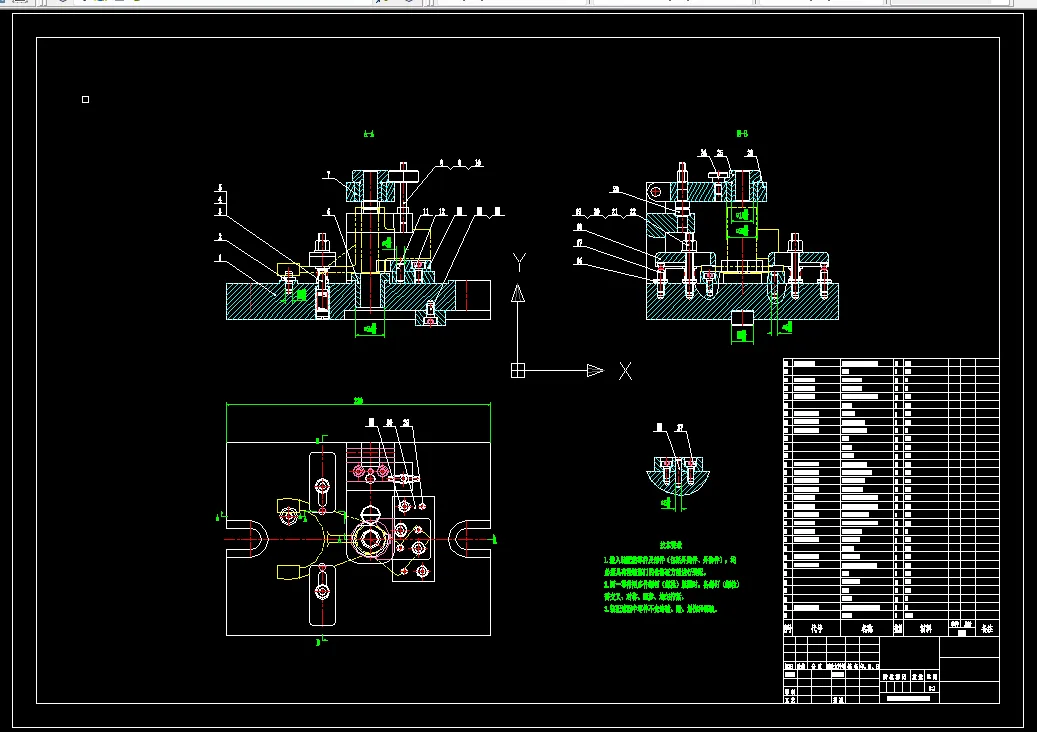
Task: Click the Y axis arrowhead of UCS icon
Action: click(x=518, y=293)
